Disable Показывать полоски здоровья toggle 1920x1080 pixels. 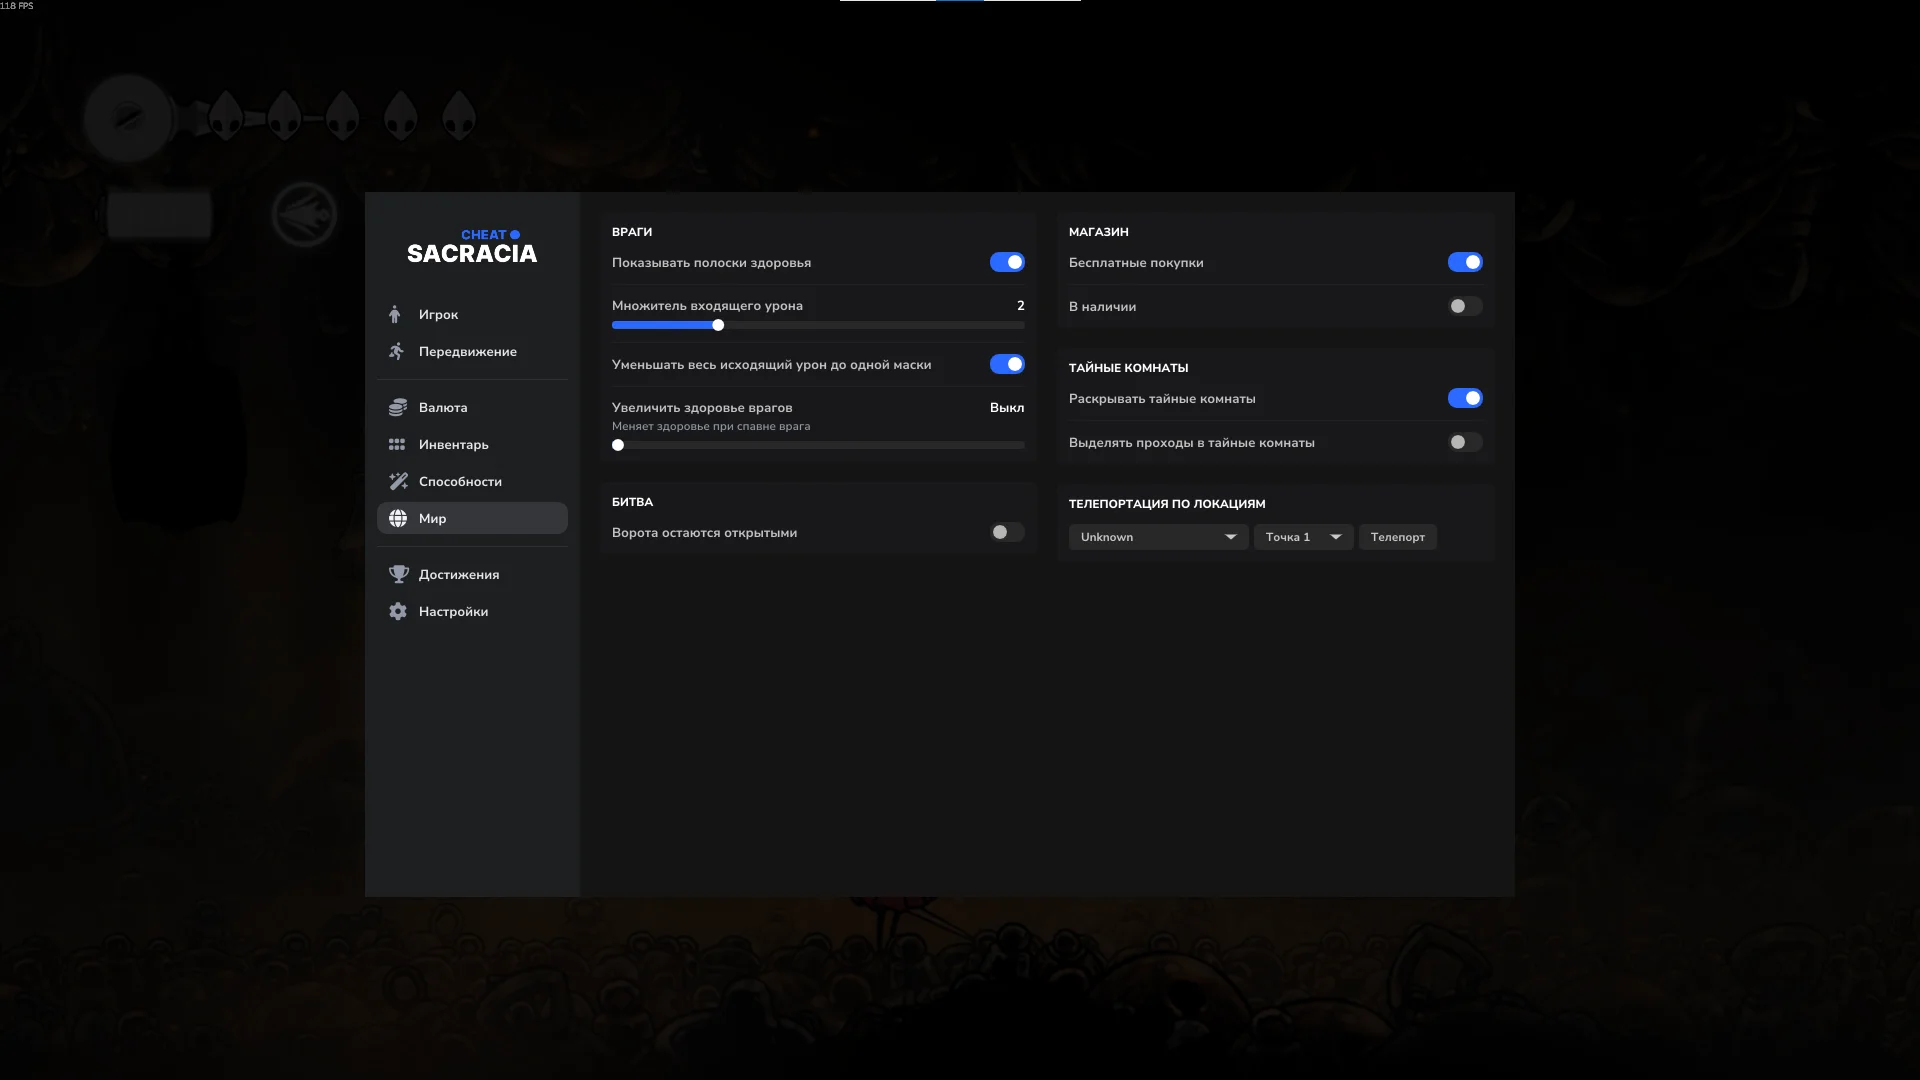[x=1006, y=262]
